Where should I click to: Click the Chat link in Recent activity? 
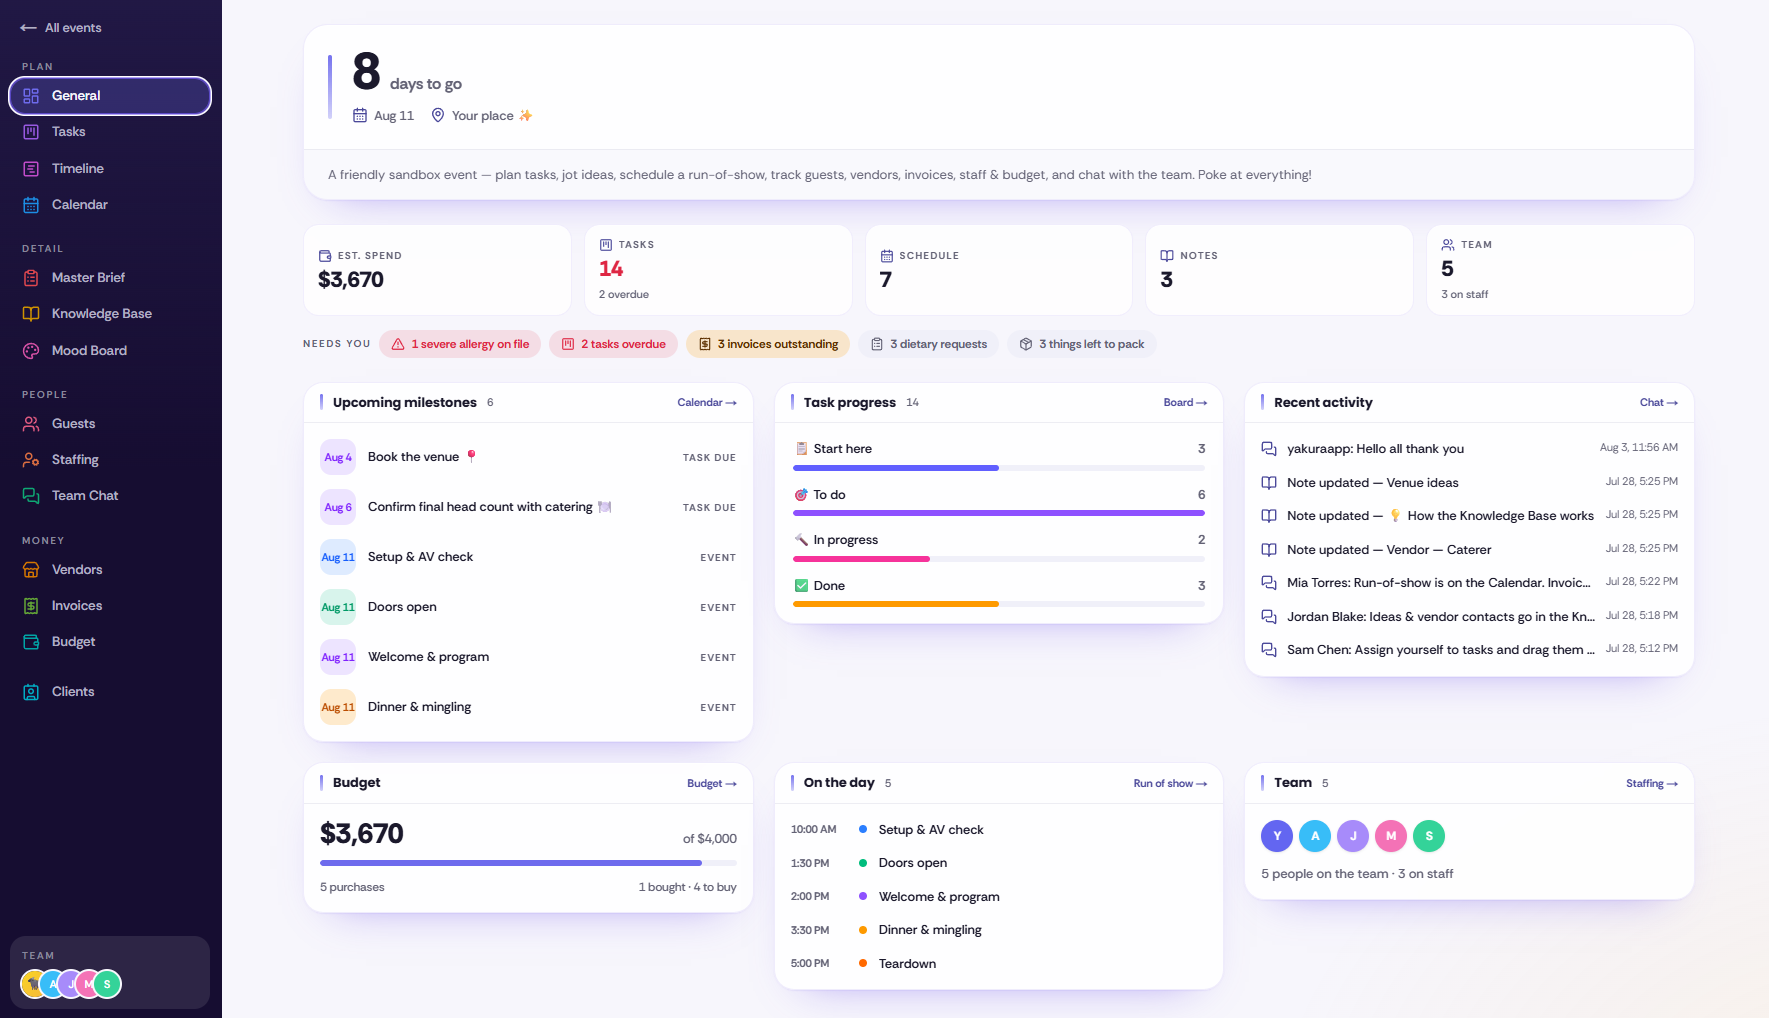tap(1659, 403)
